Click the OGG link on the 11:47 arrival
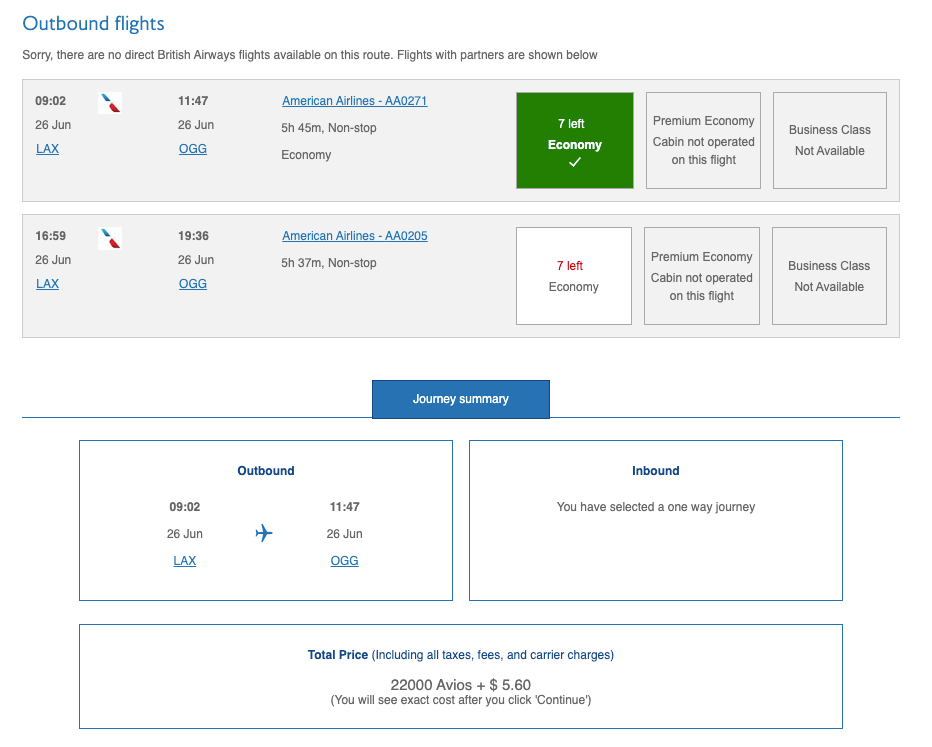The width and height of the screenshot is (932, 747). click(192, 149)
